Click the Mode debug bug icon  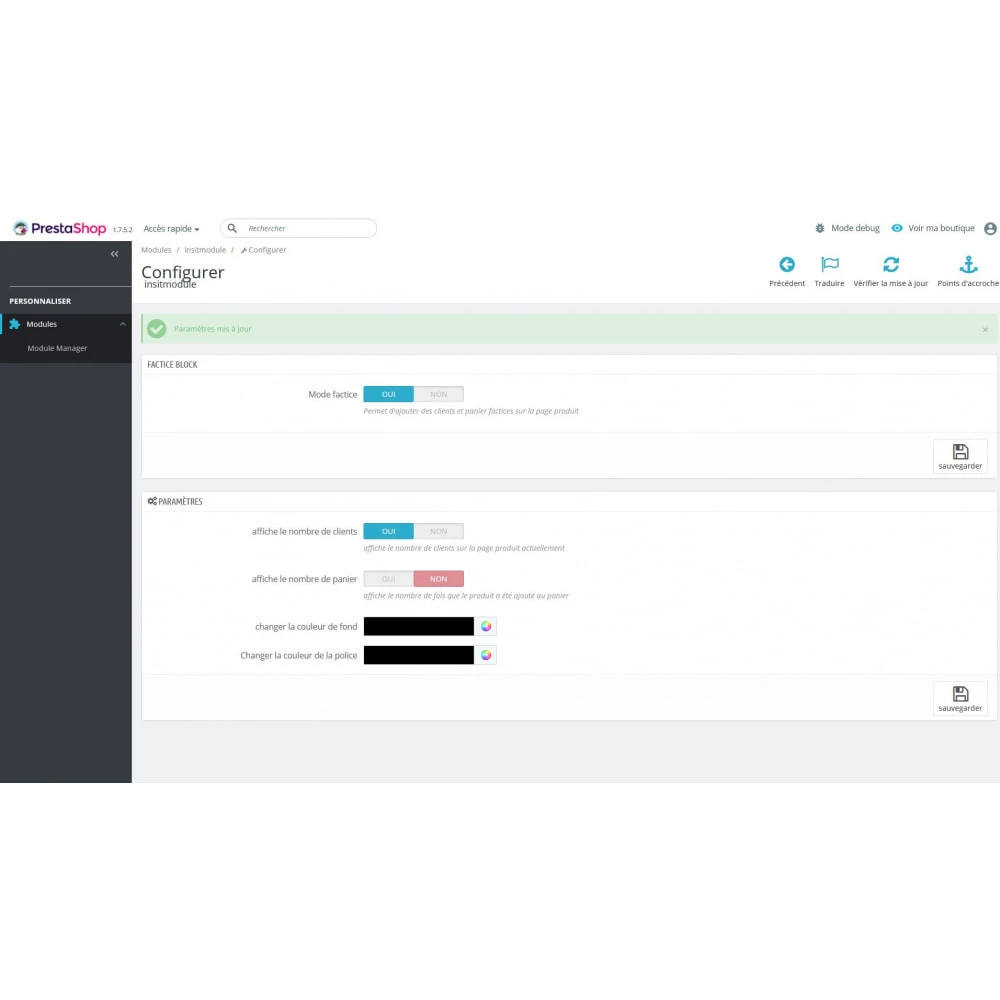(820, 229)
